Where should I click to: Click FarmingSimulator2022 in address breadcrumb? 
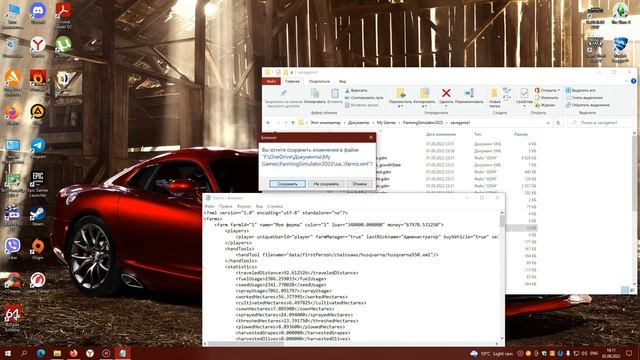[423, 122]
